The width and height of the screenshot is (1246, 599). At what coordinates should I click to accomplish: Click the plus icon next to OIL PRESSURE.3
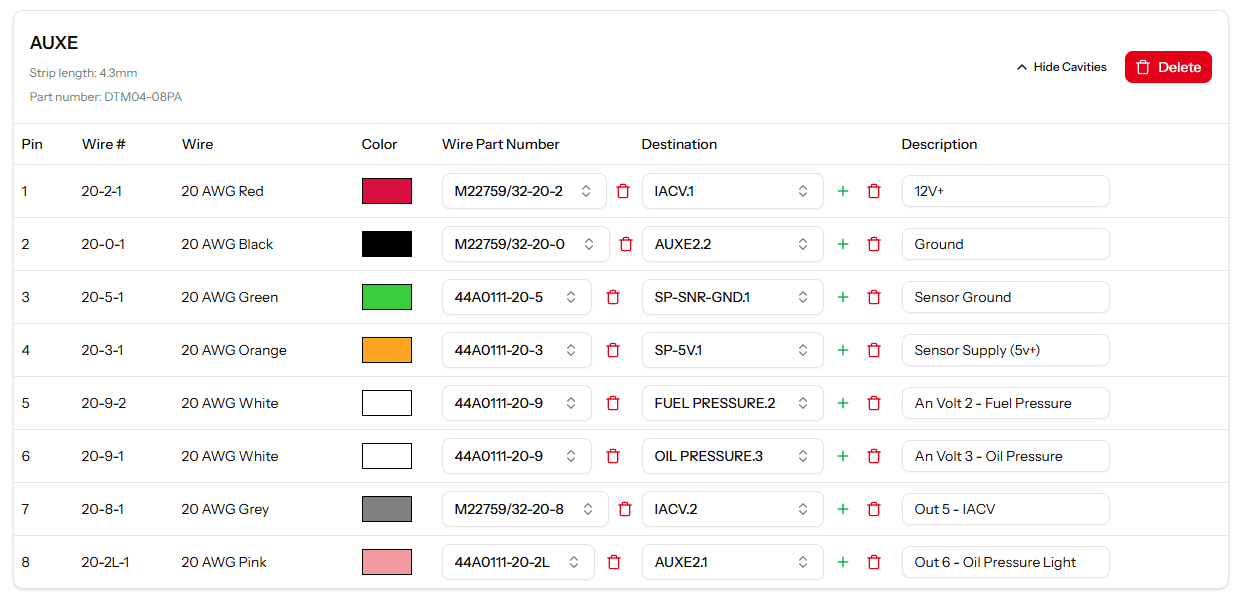pyautogui.click(x=842, y=456)
